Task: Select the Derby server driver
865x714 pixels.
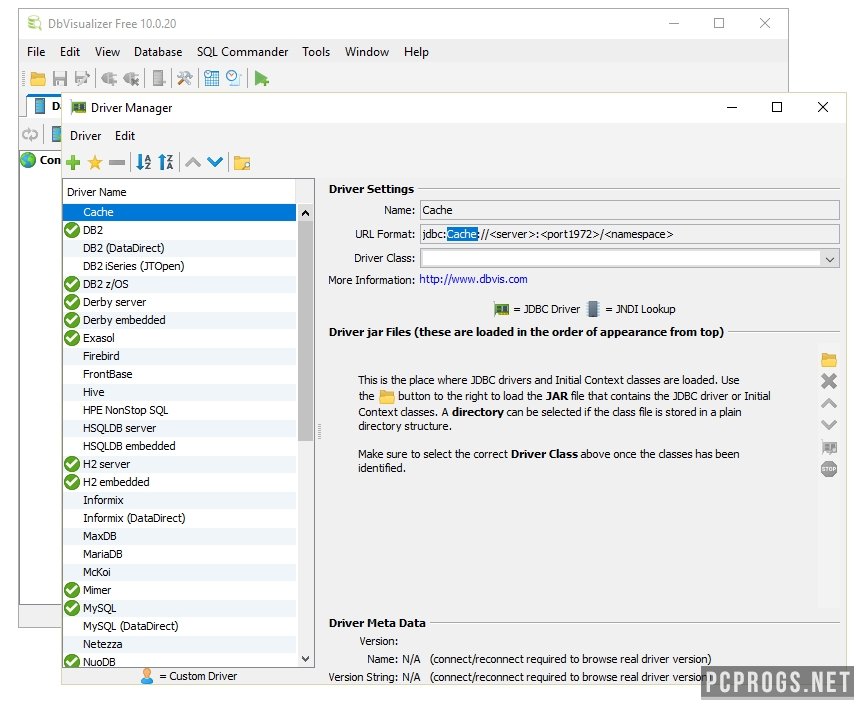Action: point(179,302)
